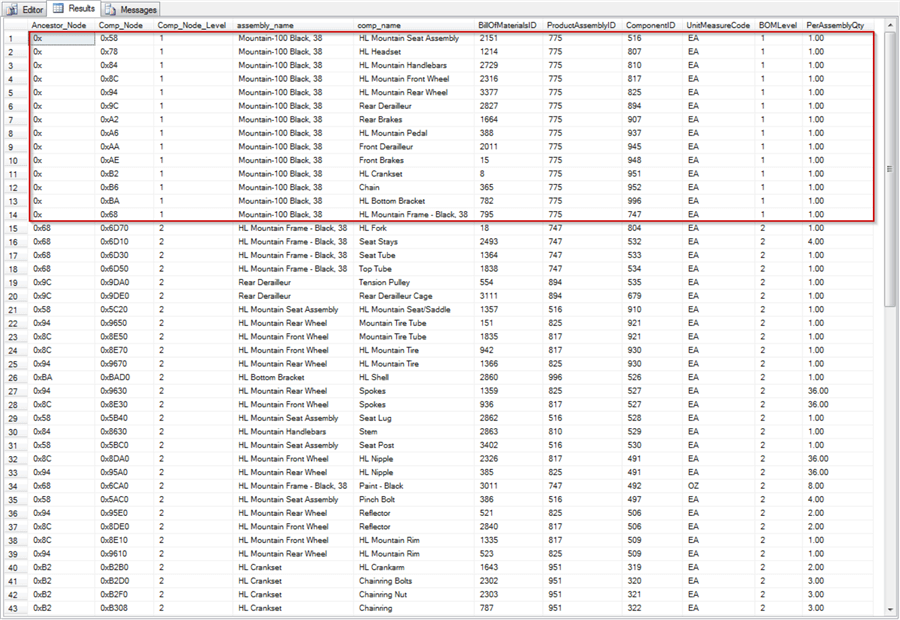The height and width of the screenshot is (620, 900).
Task: Click the HL Crankset cell in row 11
Action: pyautogui.click(x=380, y=172)
